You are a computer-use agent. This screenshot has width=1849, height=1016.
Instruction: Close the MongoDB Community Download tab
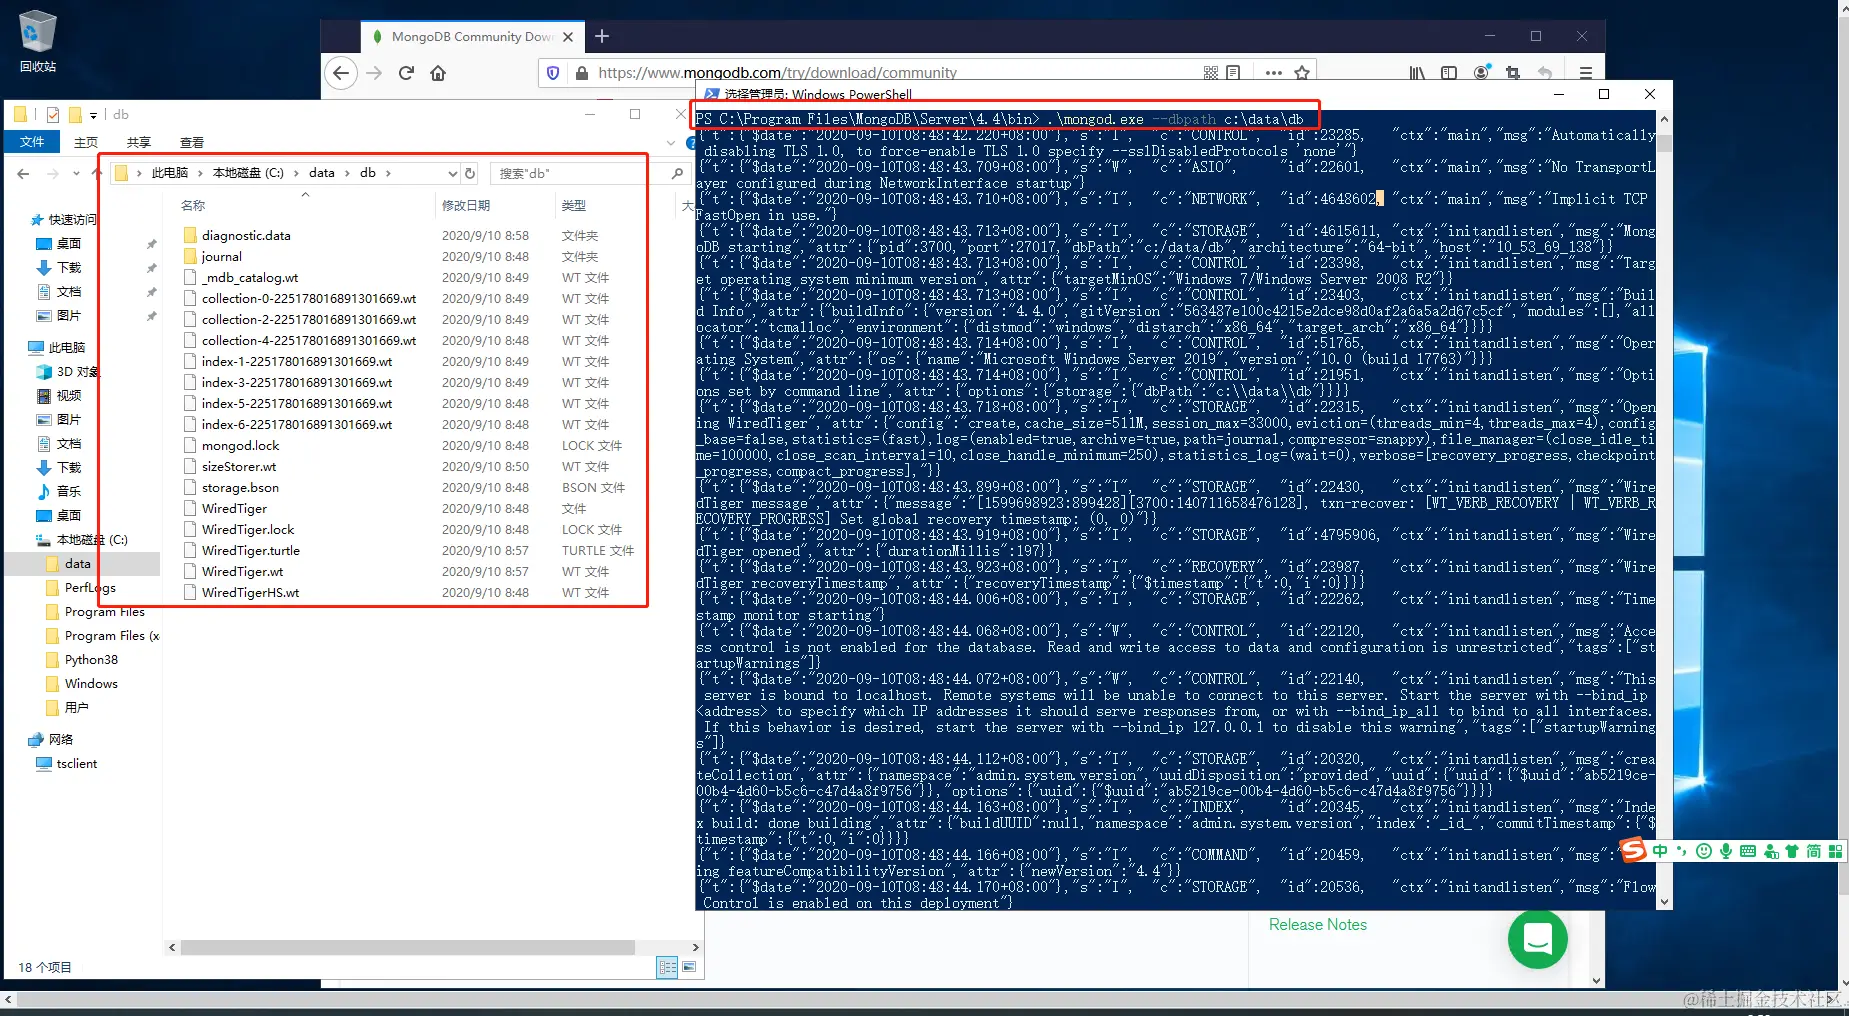pyautogui.click(x=568, y=37)
